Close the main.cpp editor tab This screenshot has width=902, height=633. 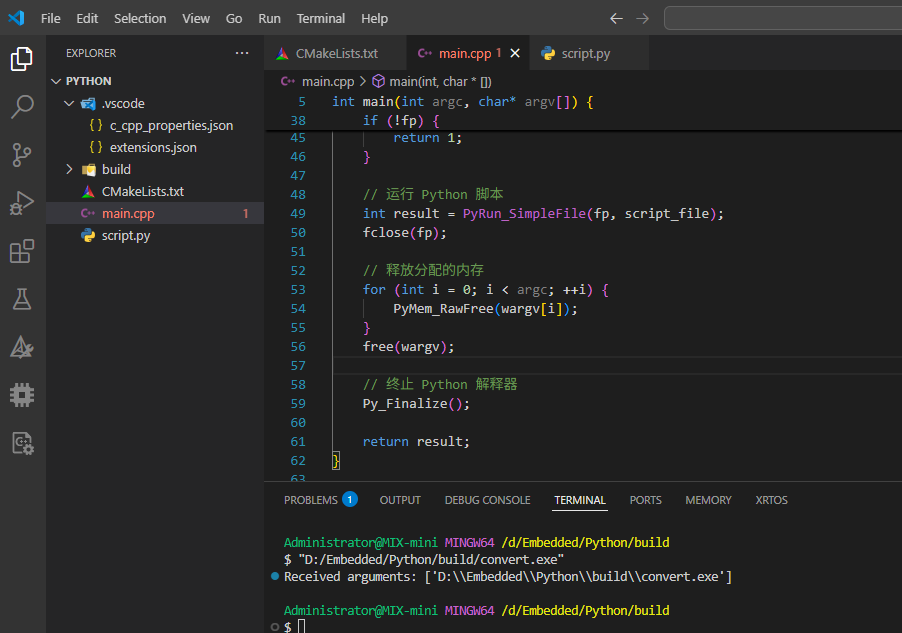(x=515, y=53)
